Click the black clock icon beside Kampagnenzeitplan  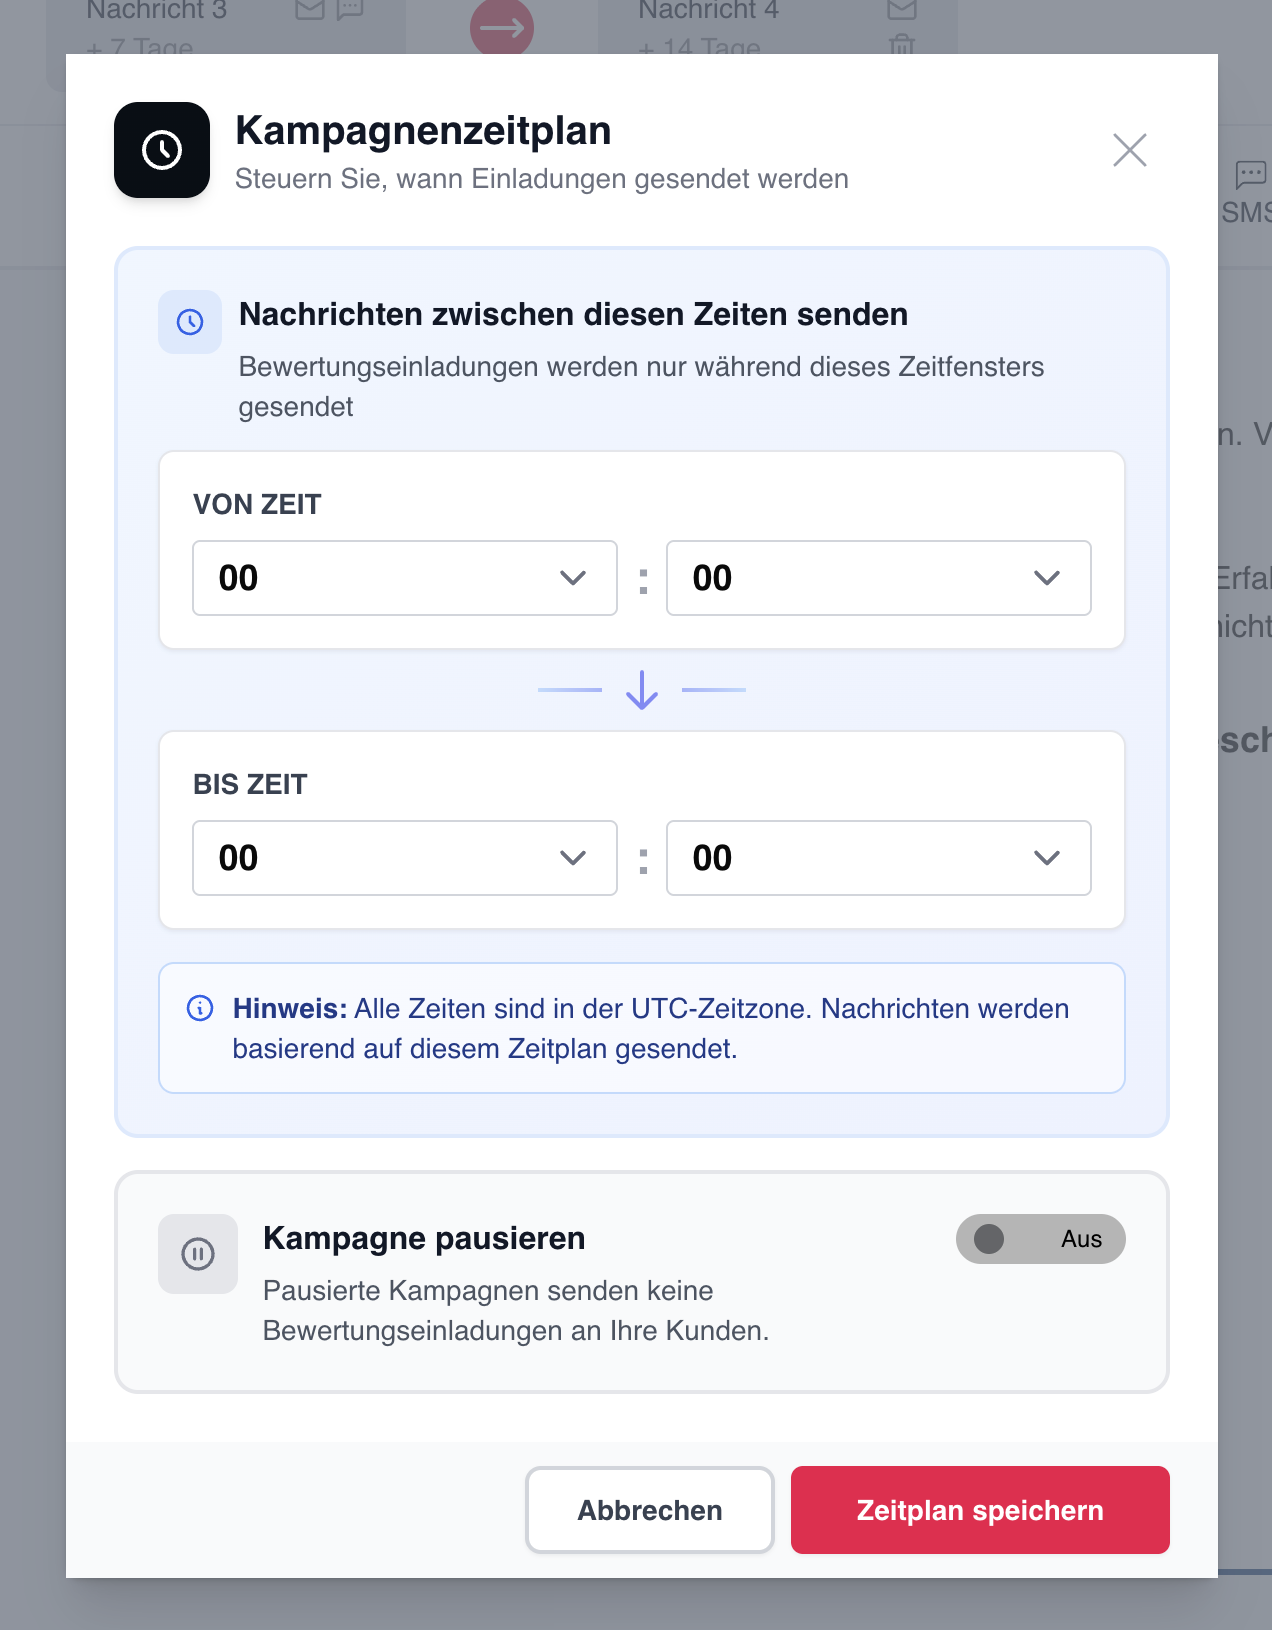click(162, 150)
